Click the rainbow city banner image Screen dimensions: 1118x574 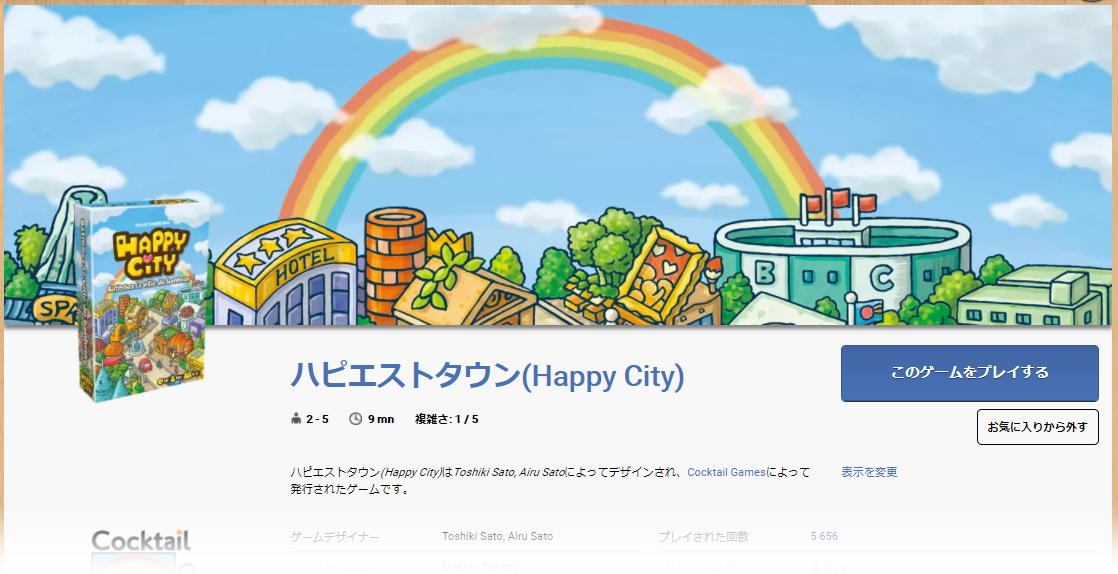click(x=559, y=165)
